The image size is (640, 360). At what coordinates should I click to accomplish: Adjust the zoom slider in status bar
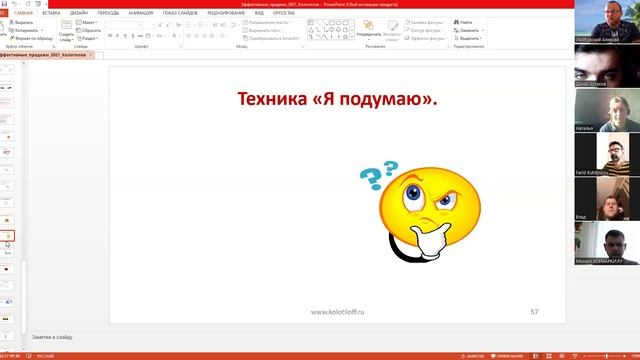pyautogui.click(x=607, y=356)
